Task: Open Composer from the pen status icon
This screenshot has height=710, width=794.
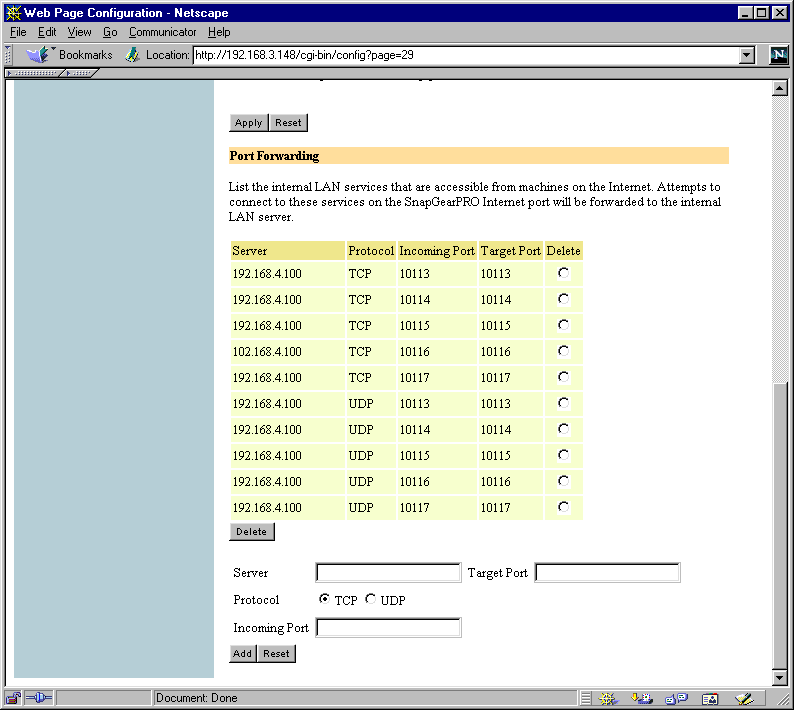Action: 744,699
